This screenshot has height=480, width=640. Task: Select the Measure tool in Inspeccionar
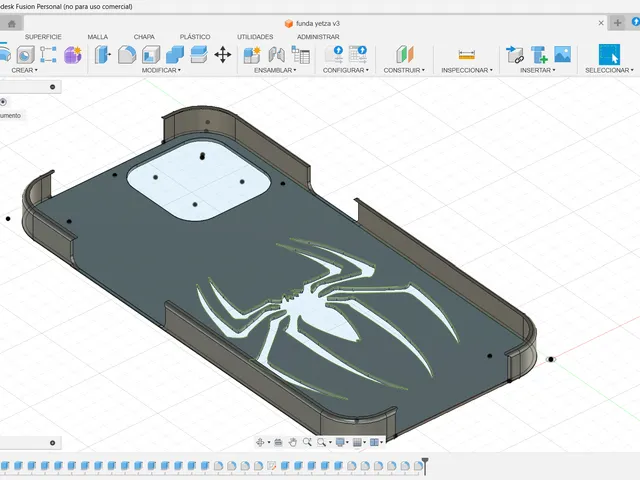(467, 55)
